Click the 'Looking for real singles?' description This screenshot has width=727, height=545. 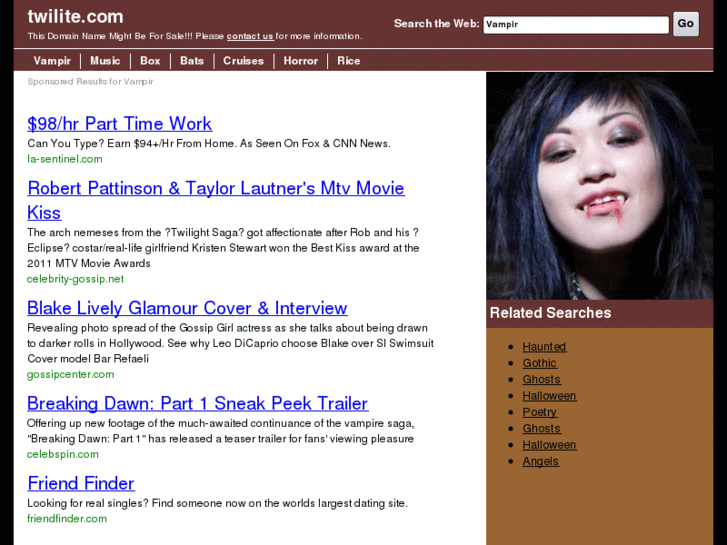pyautogui.click(x=217, y=503)
